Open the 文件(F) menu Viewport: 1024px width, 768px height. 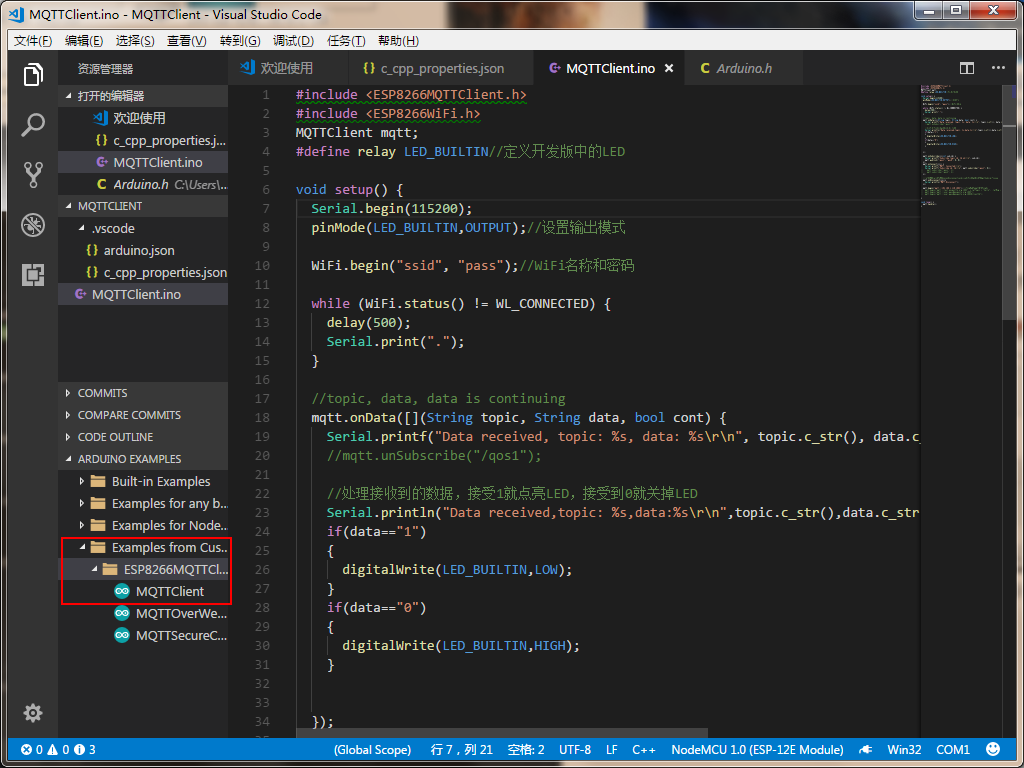click(33, 40)
